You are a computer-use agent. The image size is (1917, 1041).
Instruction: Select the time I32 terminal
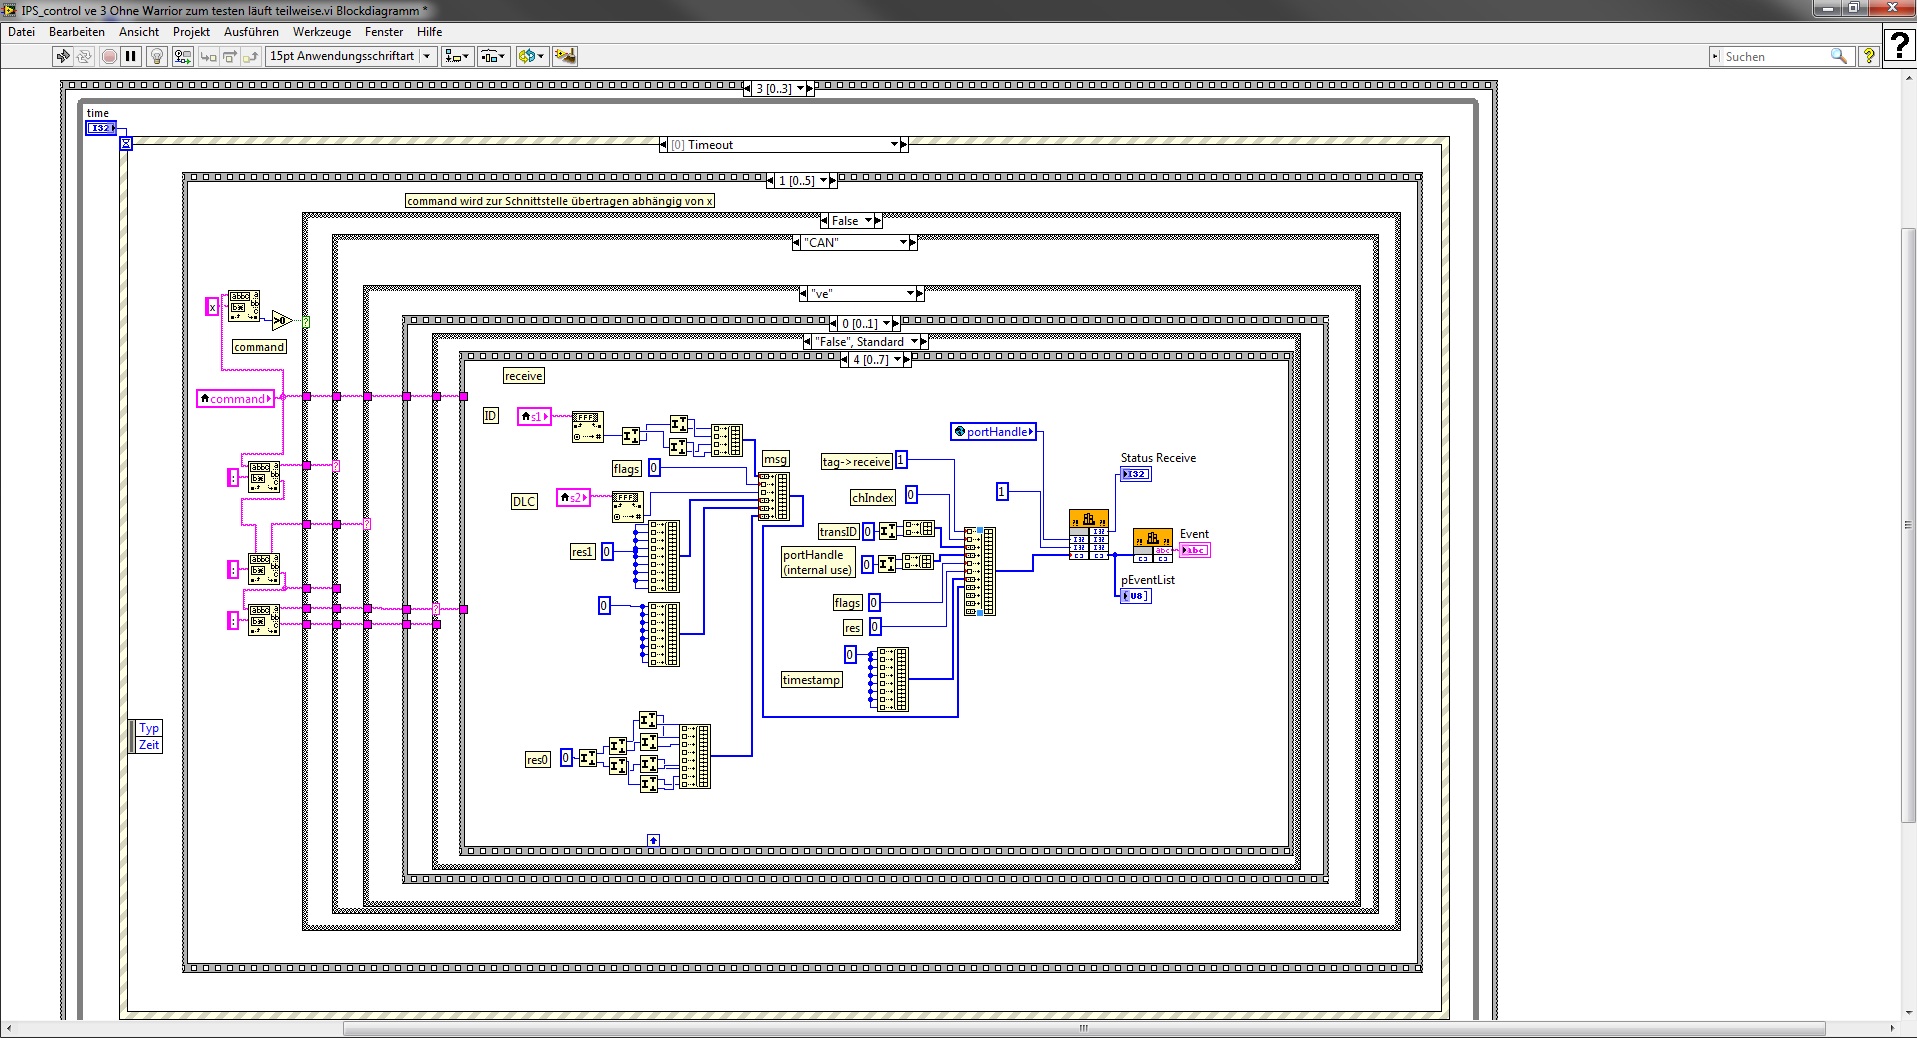tap(100, 128)
